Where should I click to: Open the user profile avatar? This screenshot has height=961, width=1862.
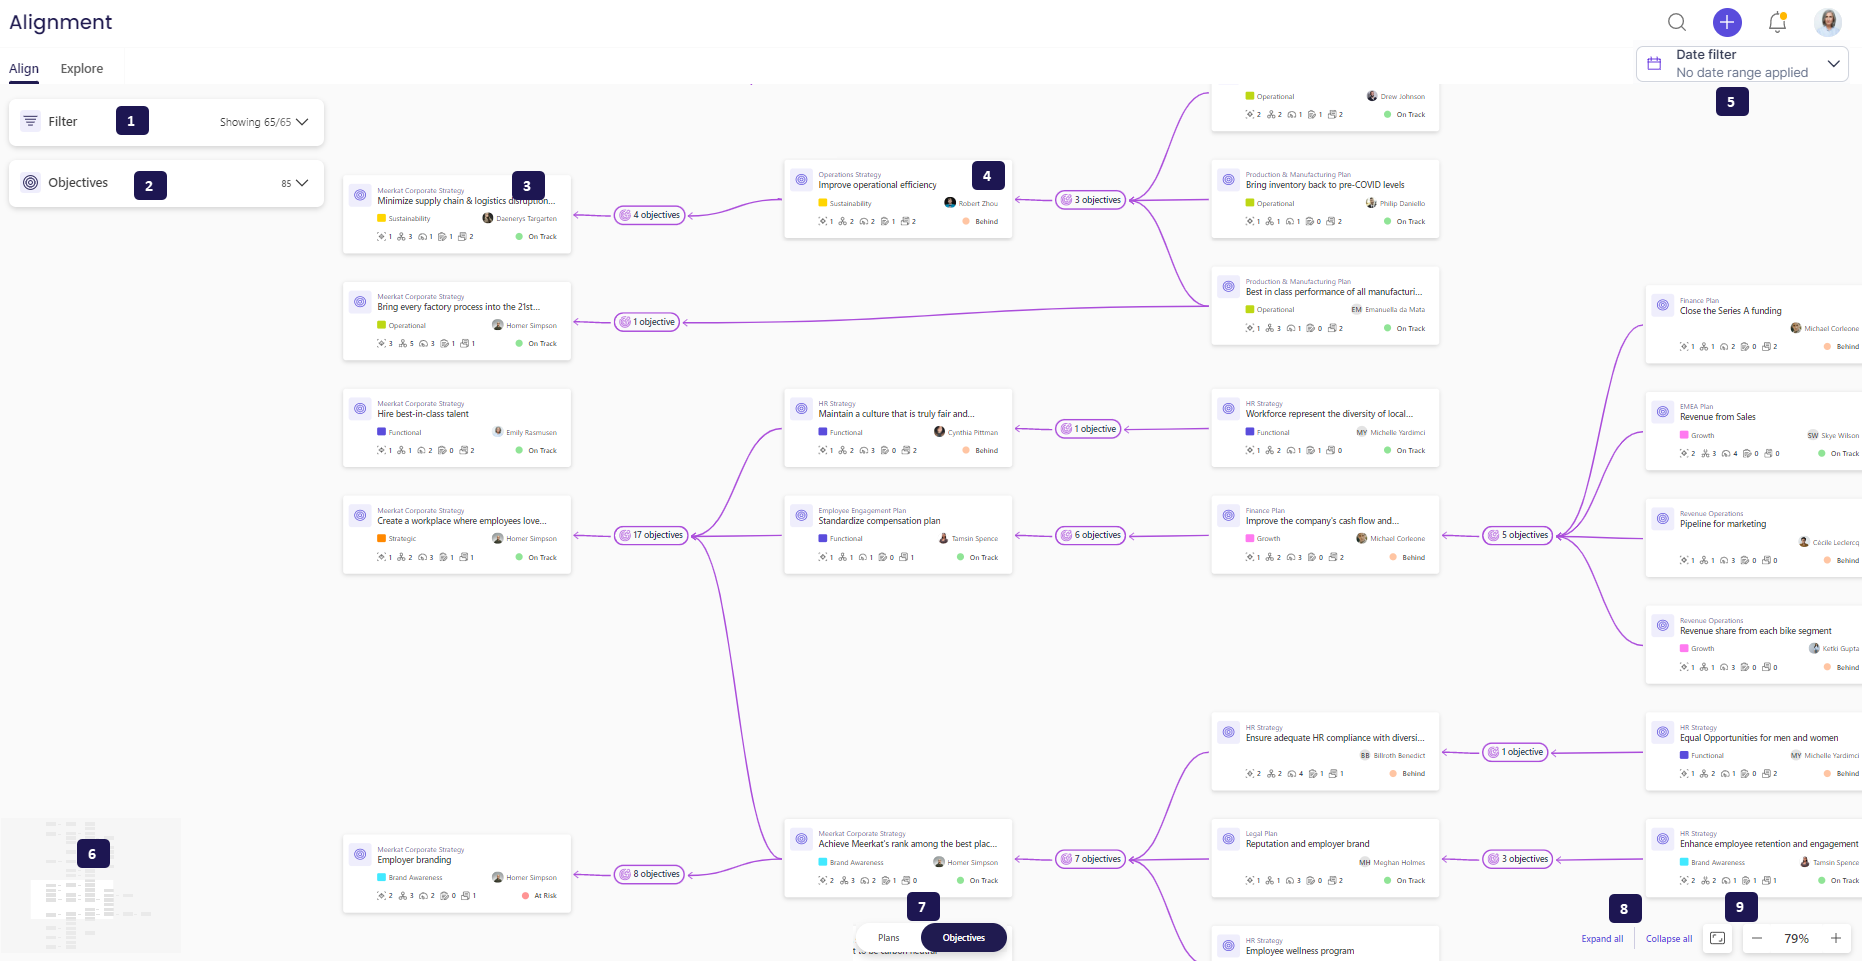1828,22
